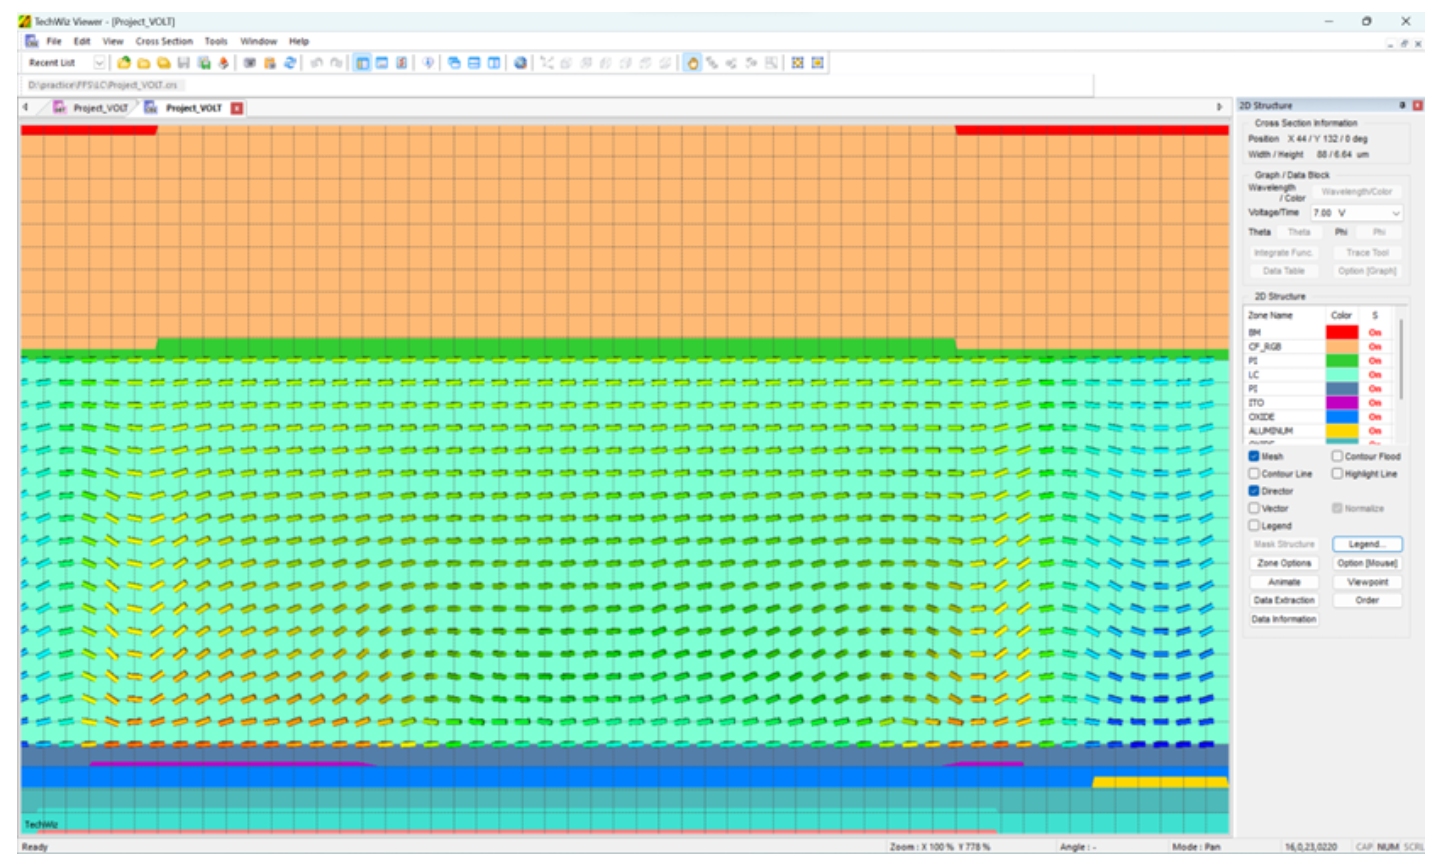Enable the Vector checkbox
The height and width of the screenshot is (867, 1449).
coord(1253,508)
